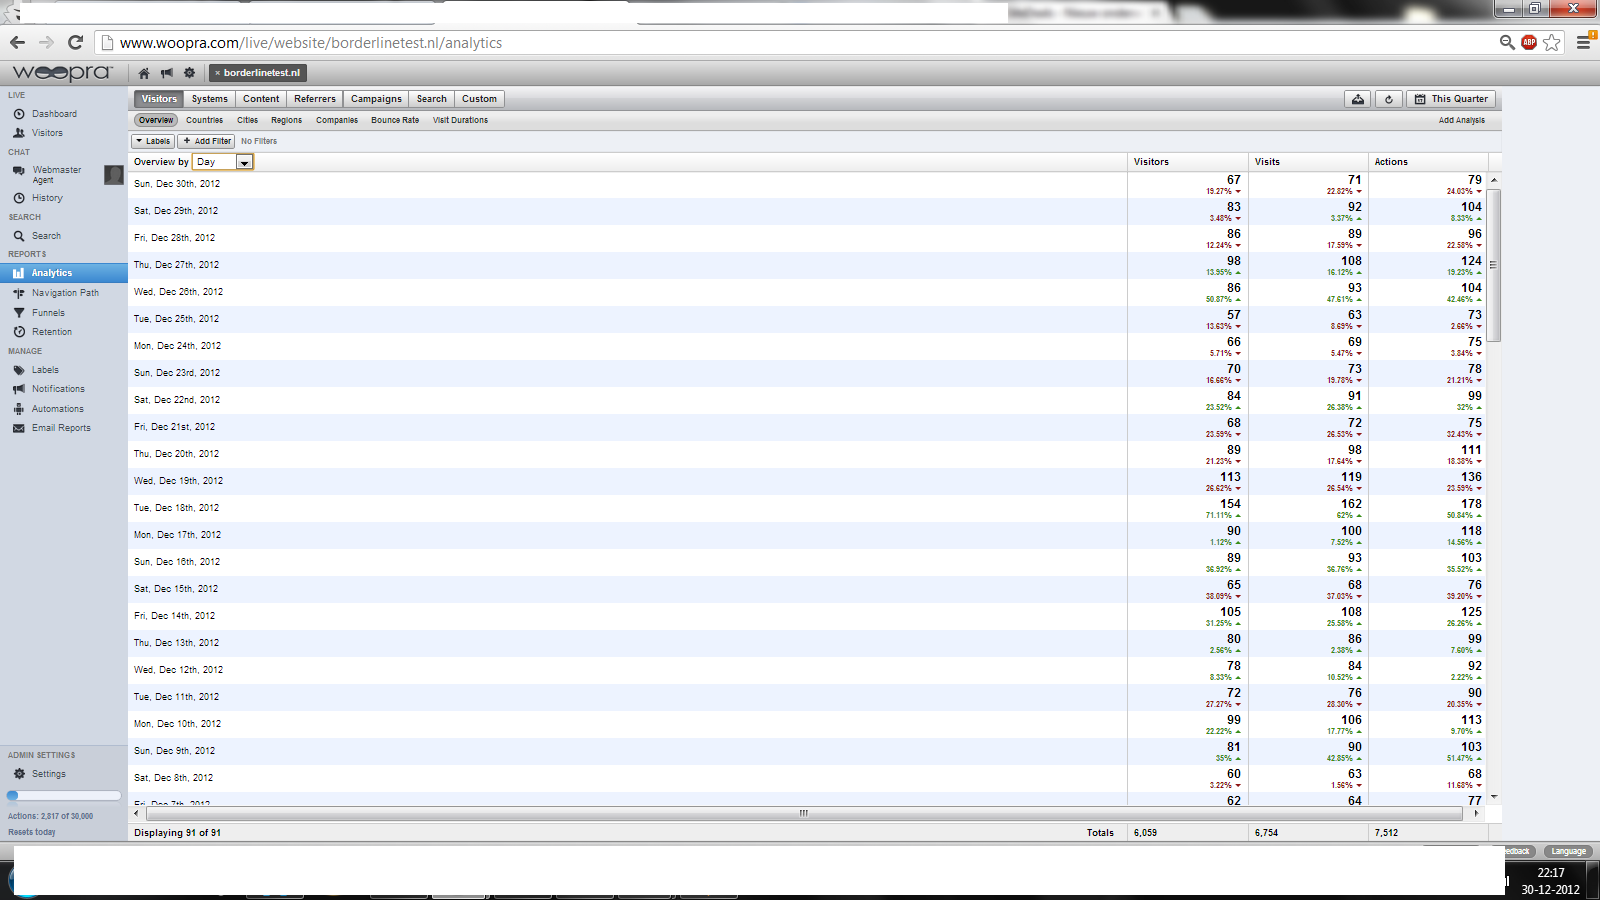Switch to the Campaigns tab

coord(376,99)
